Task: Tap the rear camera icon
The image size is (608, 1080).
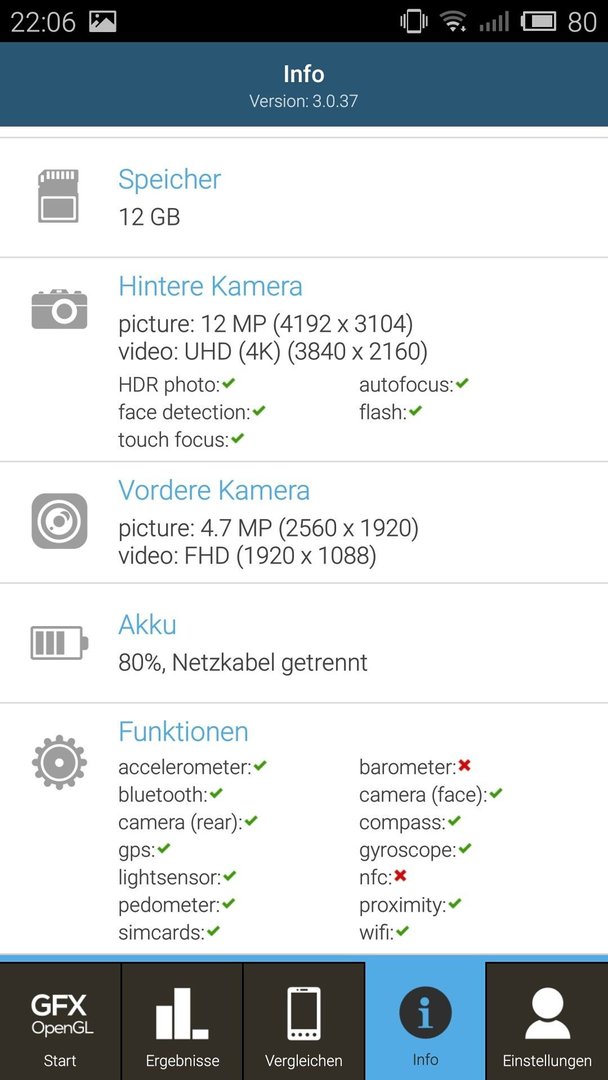Action: pyautogui.click(x=59, y=309)
